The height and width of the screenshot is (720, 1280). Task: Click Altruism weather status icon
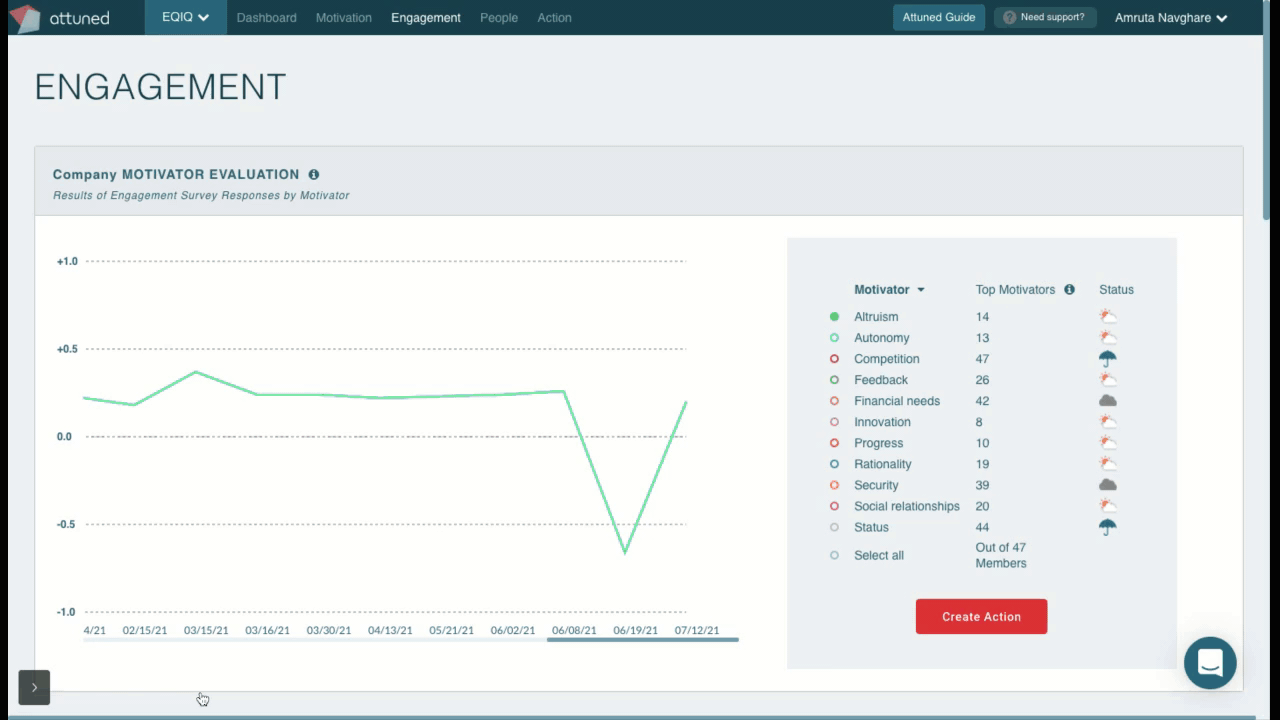point(1107,317)
